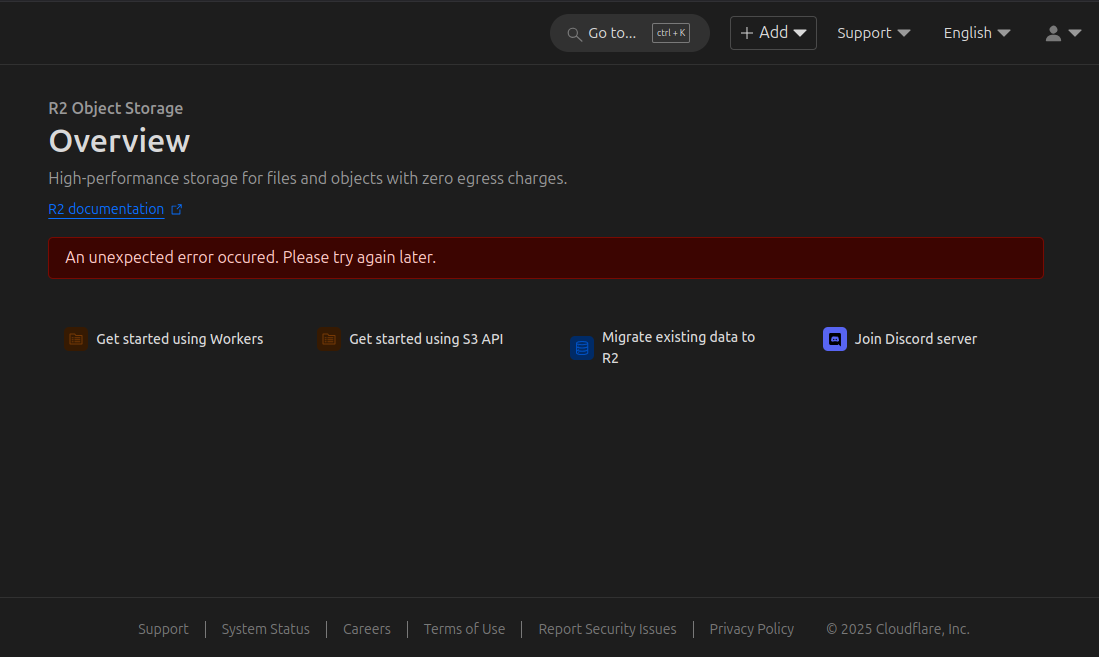Click Join Discord server link
This screenshot has height=657, width=1099.
point(915,339)
